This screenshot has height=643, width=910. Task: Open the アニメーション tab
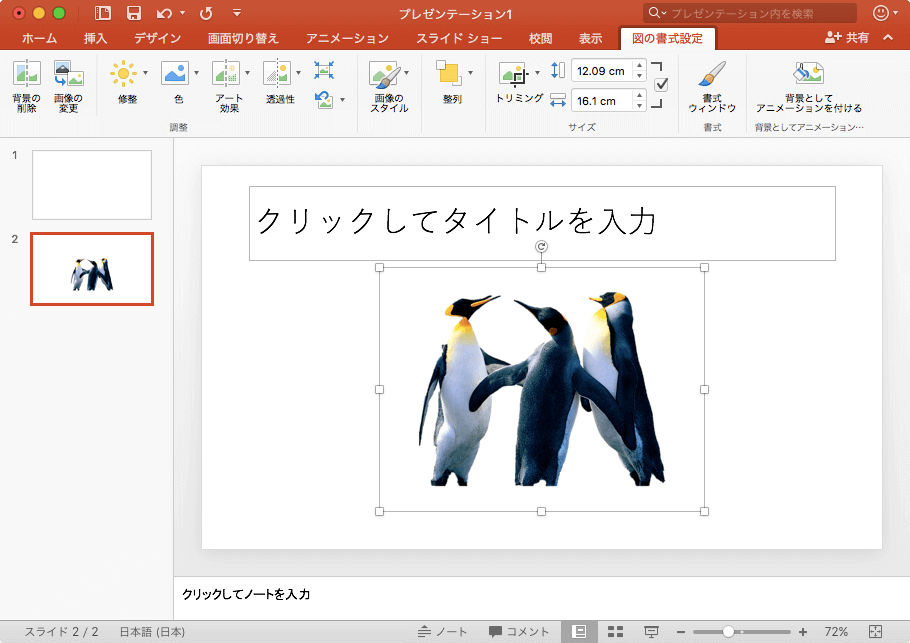pyautogui.click(x=347, y=39)
